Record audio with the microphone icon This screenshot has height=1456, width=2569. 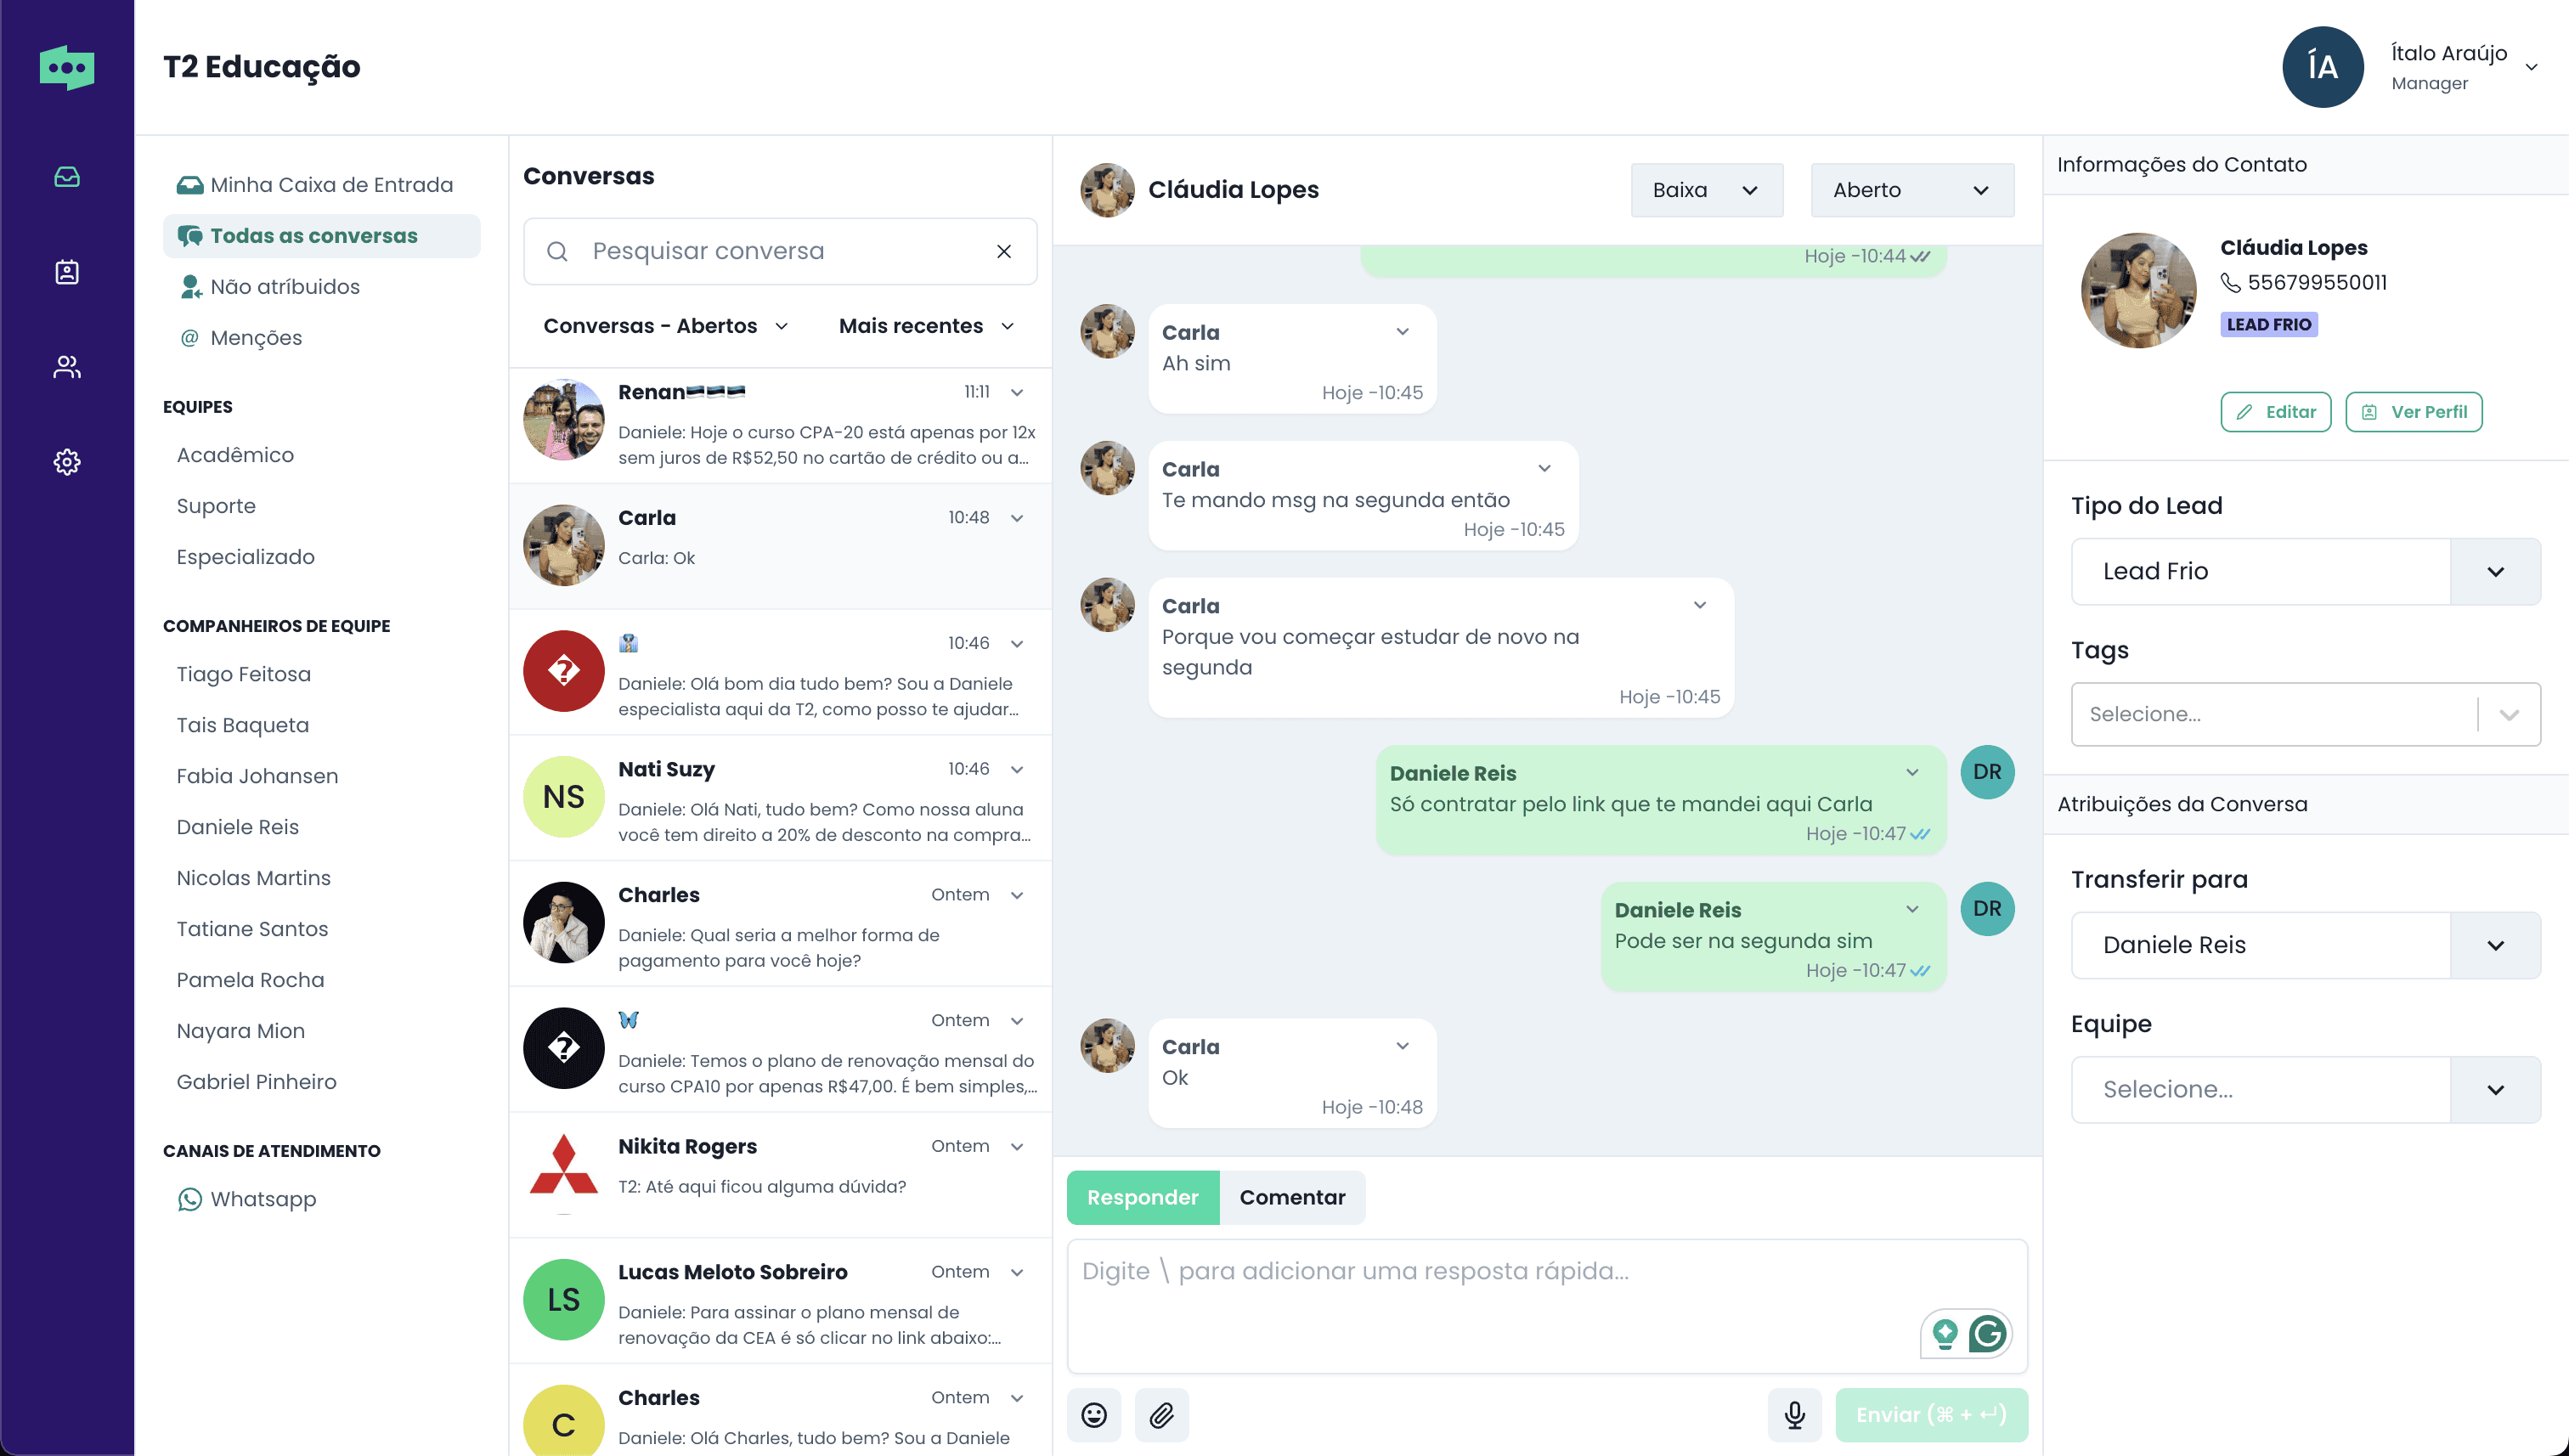pos(1795,1414)
